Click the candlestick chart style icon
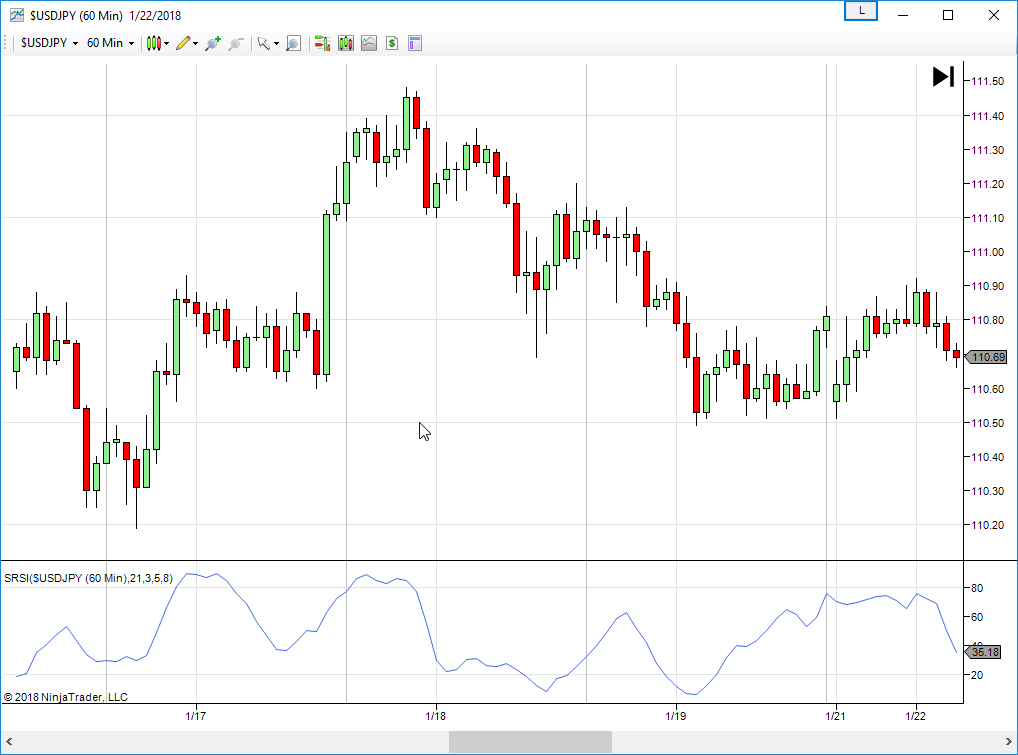This screenshot has width=1018, height=755. click(x=153, y=43)
